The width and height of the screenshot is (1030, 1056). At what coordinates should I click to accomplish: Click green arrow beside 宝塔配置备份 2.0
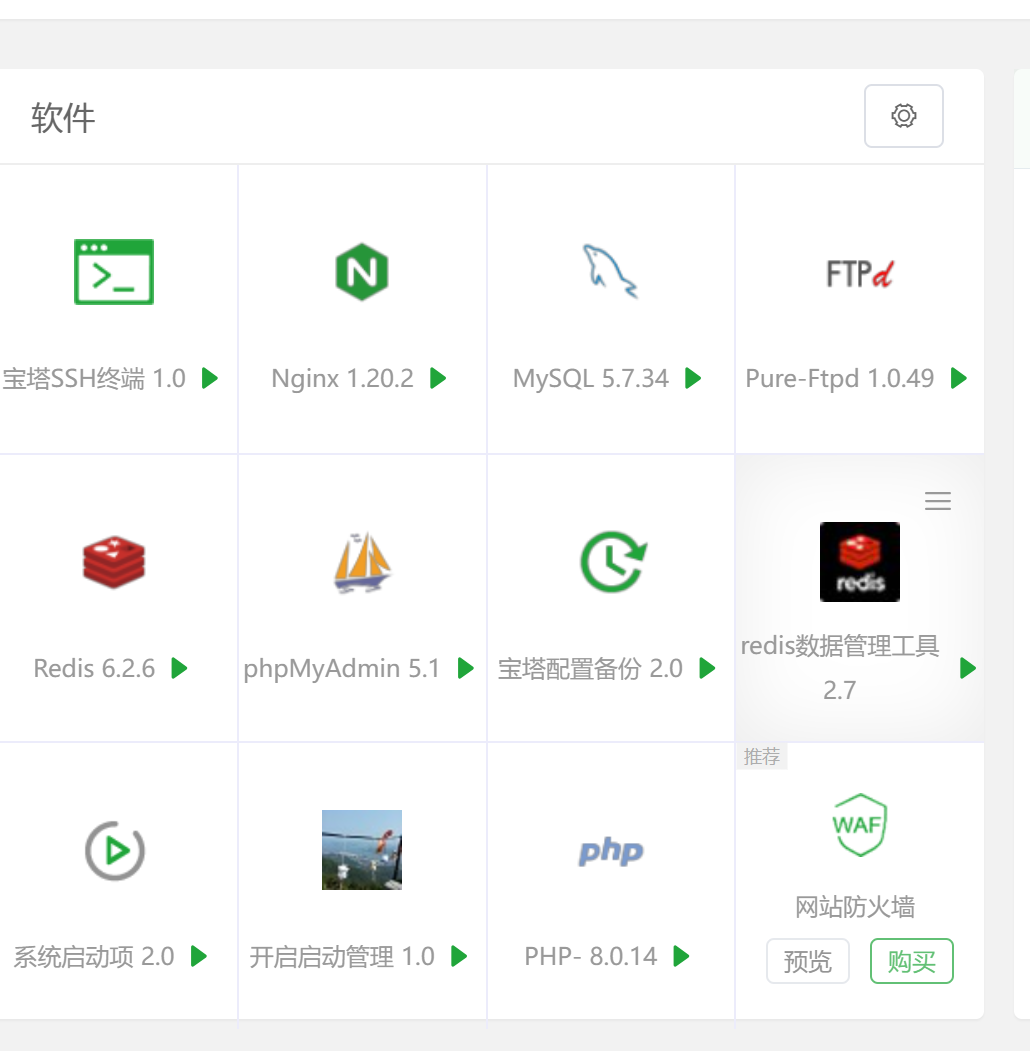[x=707, y=669]
